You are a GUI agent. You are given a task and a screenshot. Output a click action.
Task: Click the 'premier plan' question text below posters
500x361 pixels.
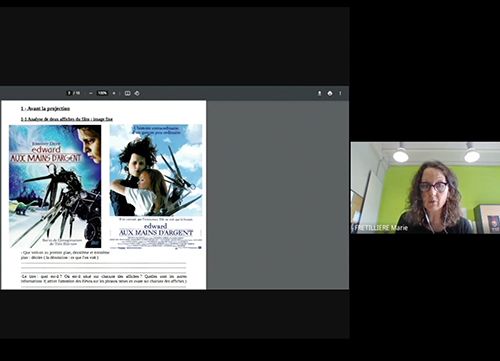click(65, 255)
